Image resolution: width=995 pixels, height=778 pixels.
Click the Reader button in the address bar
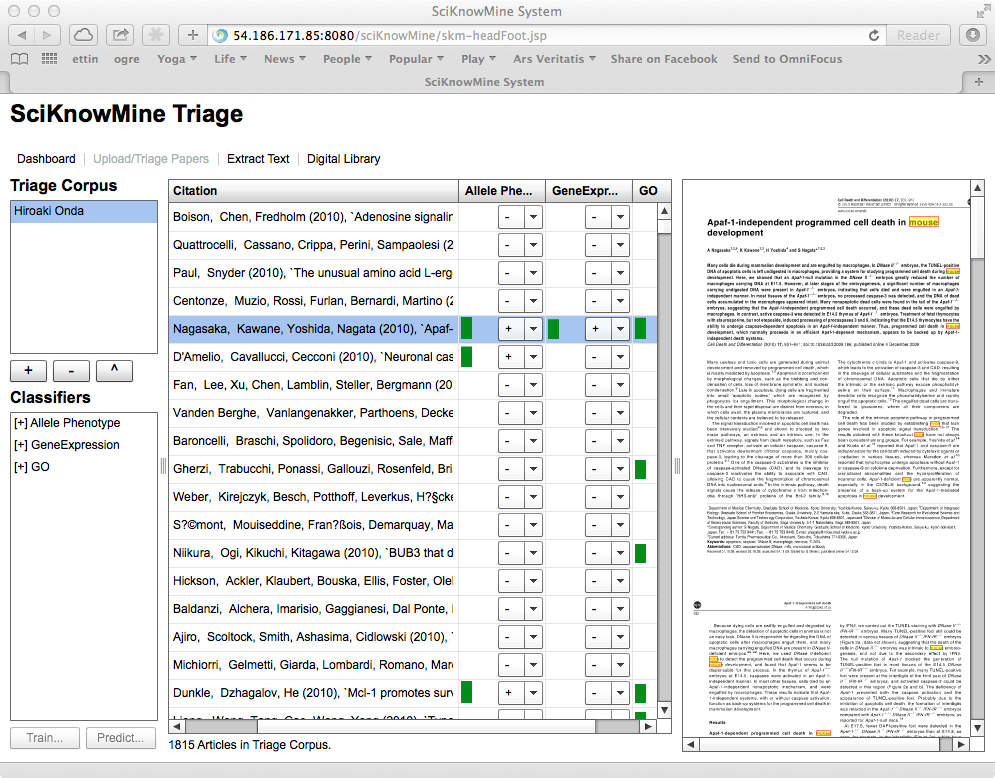pos(918,36)
